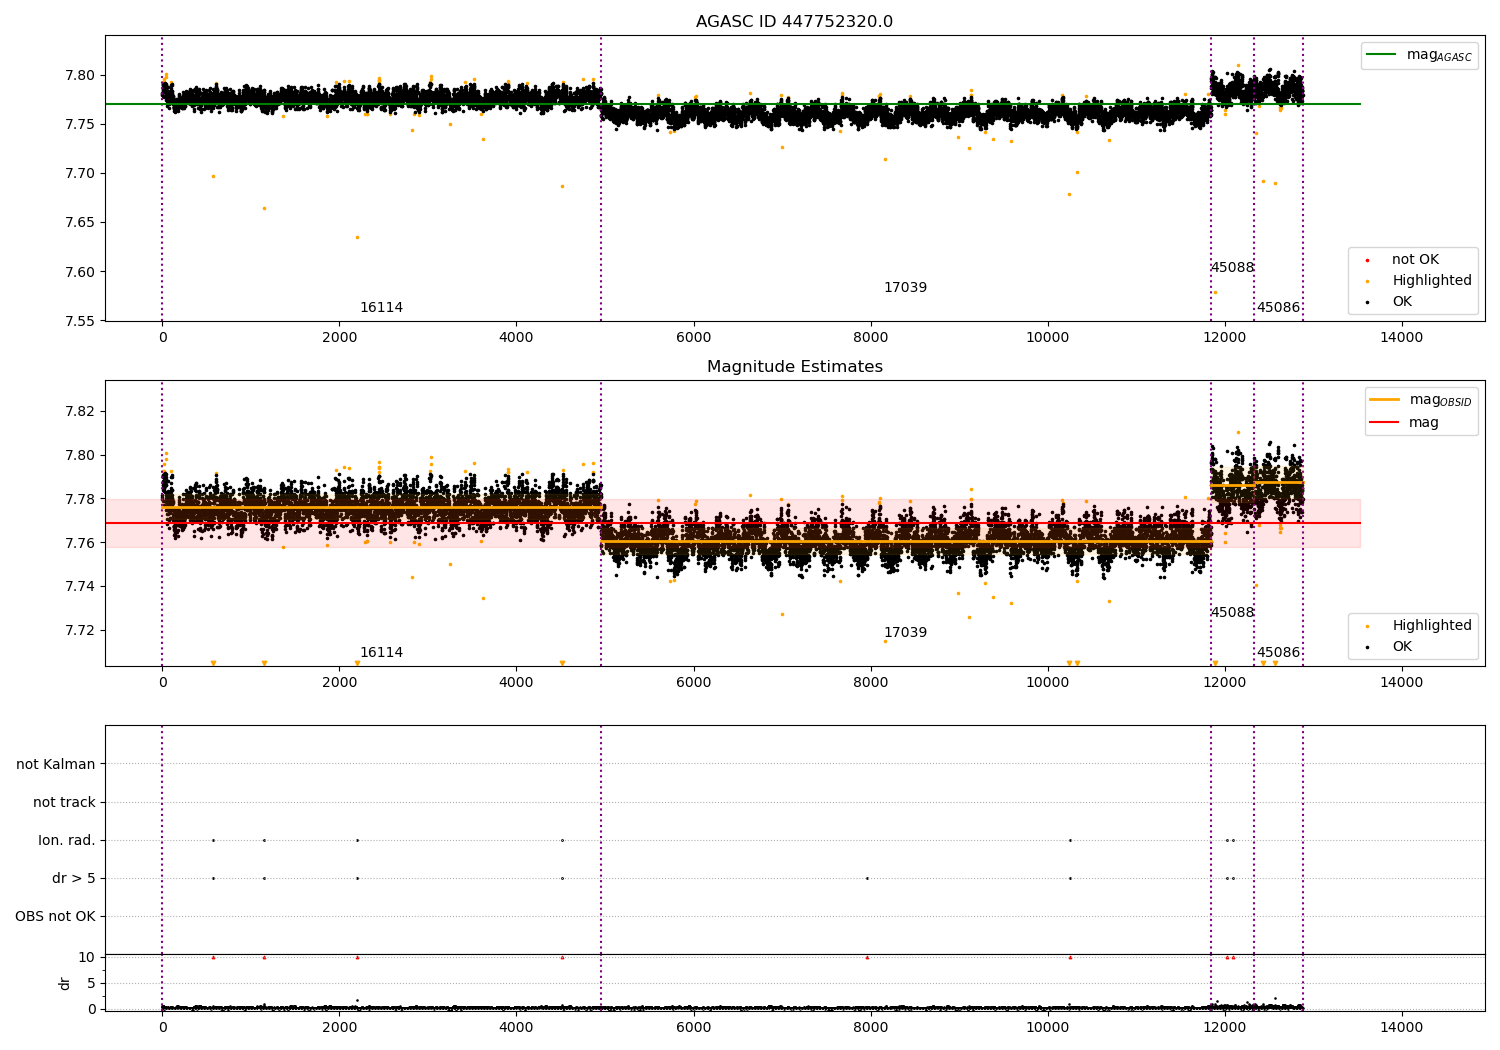Select the orange mag OBSID legend entry
The height and width of the screenshot is (1050, 1500).
coord(1420,400)
